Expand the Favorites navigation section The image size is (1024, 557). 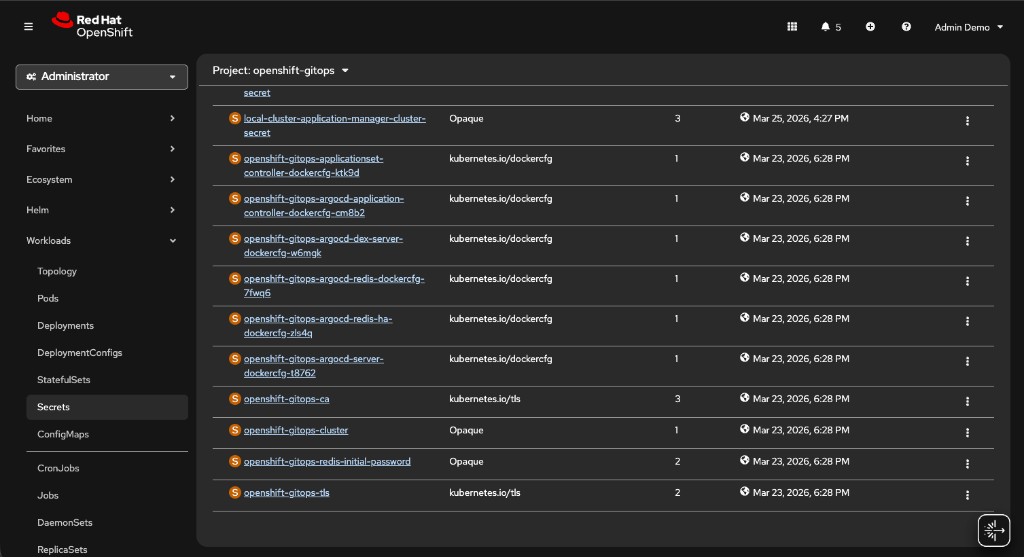101,149
